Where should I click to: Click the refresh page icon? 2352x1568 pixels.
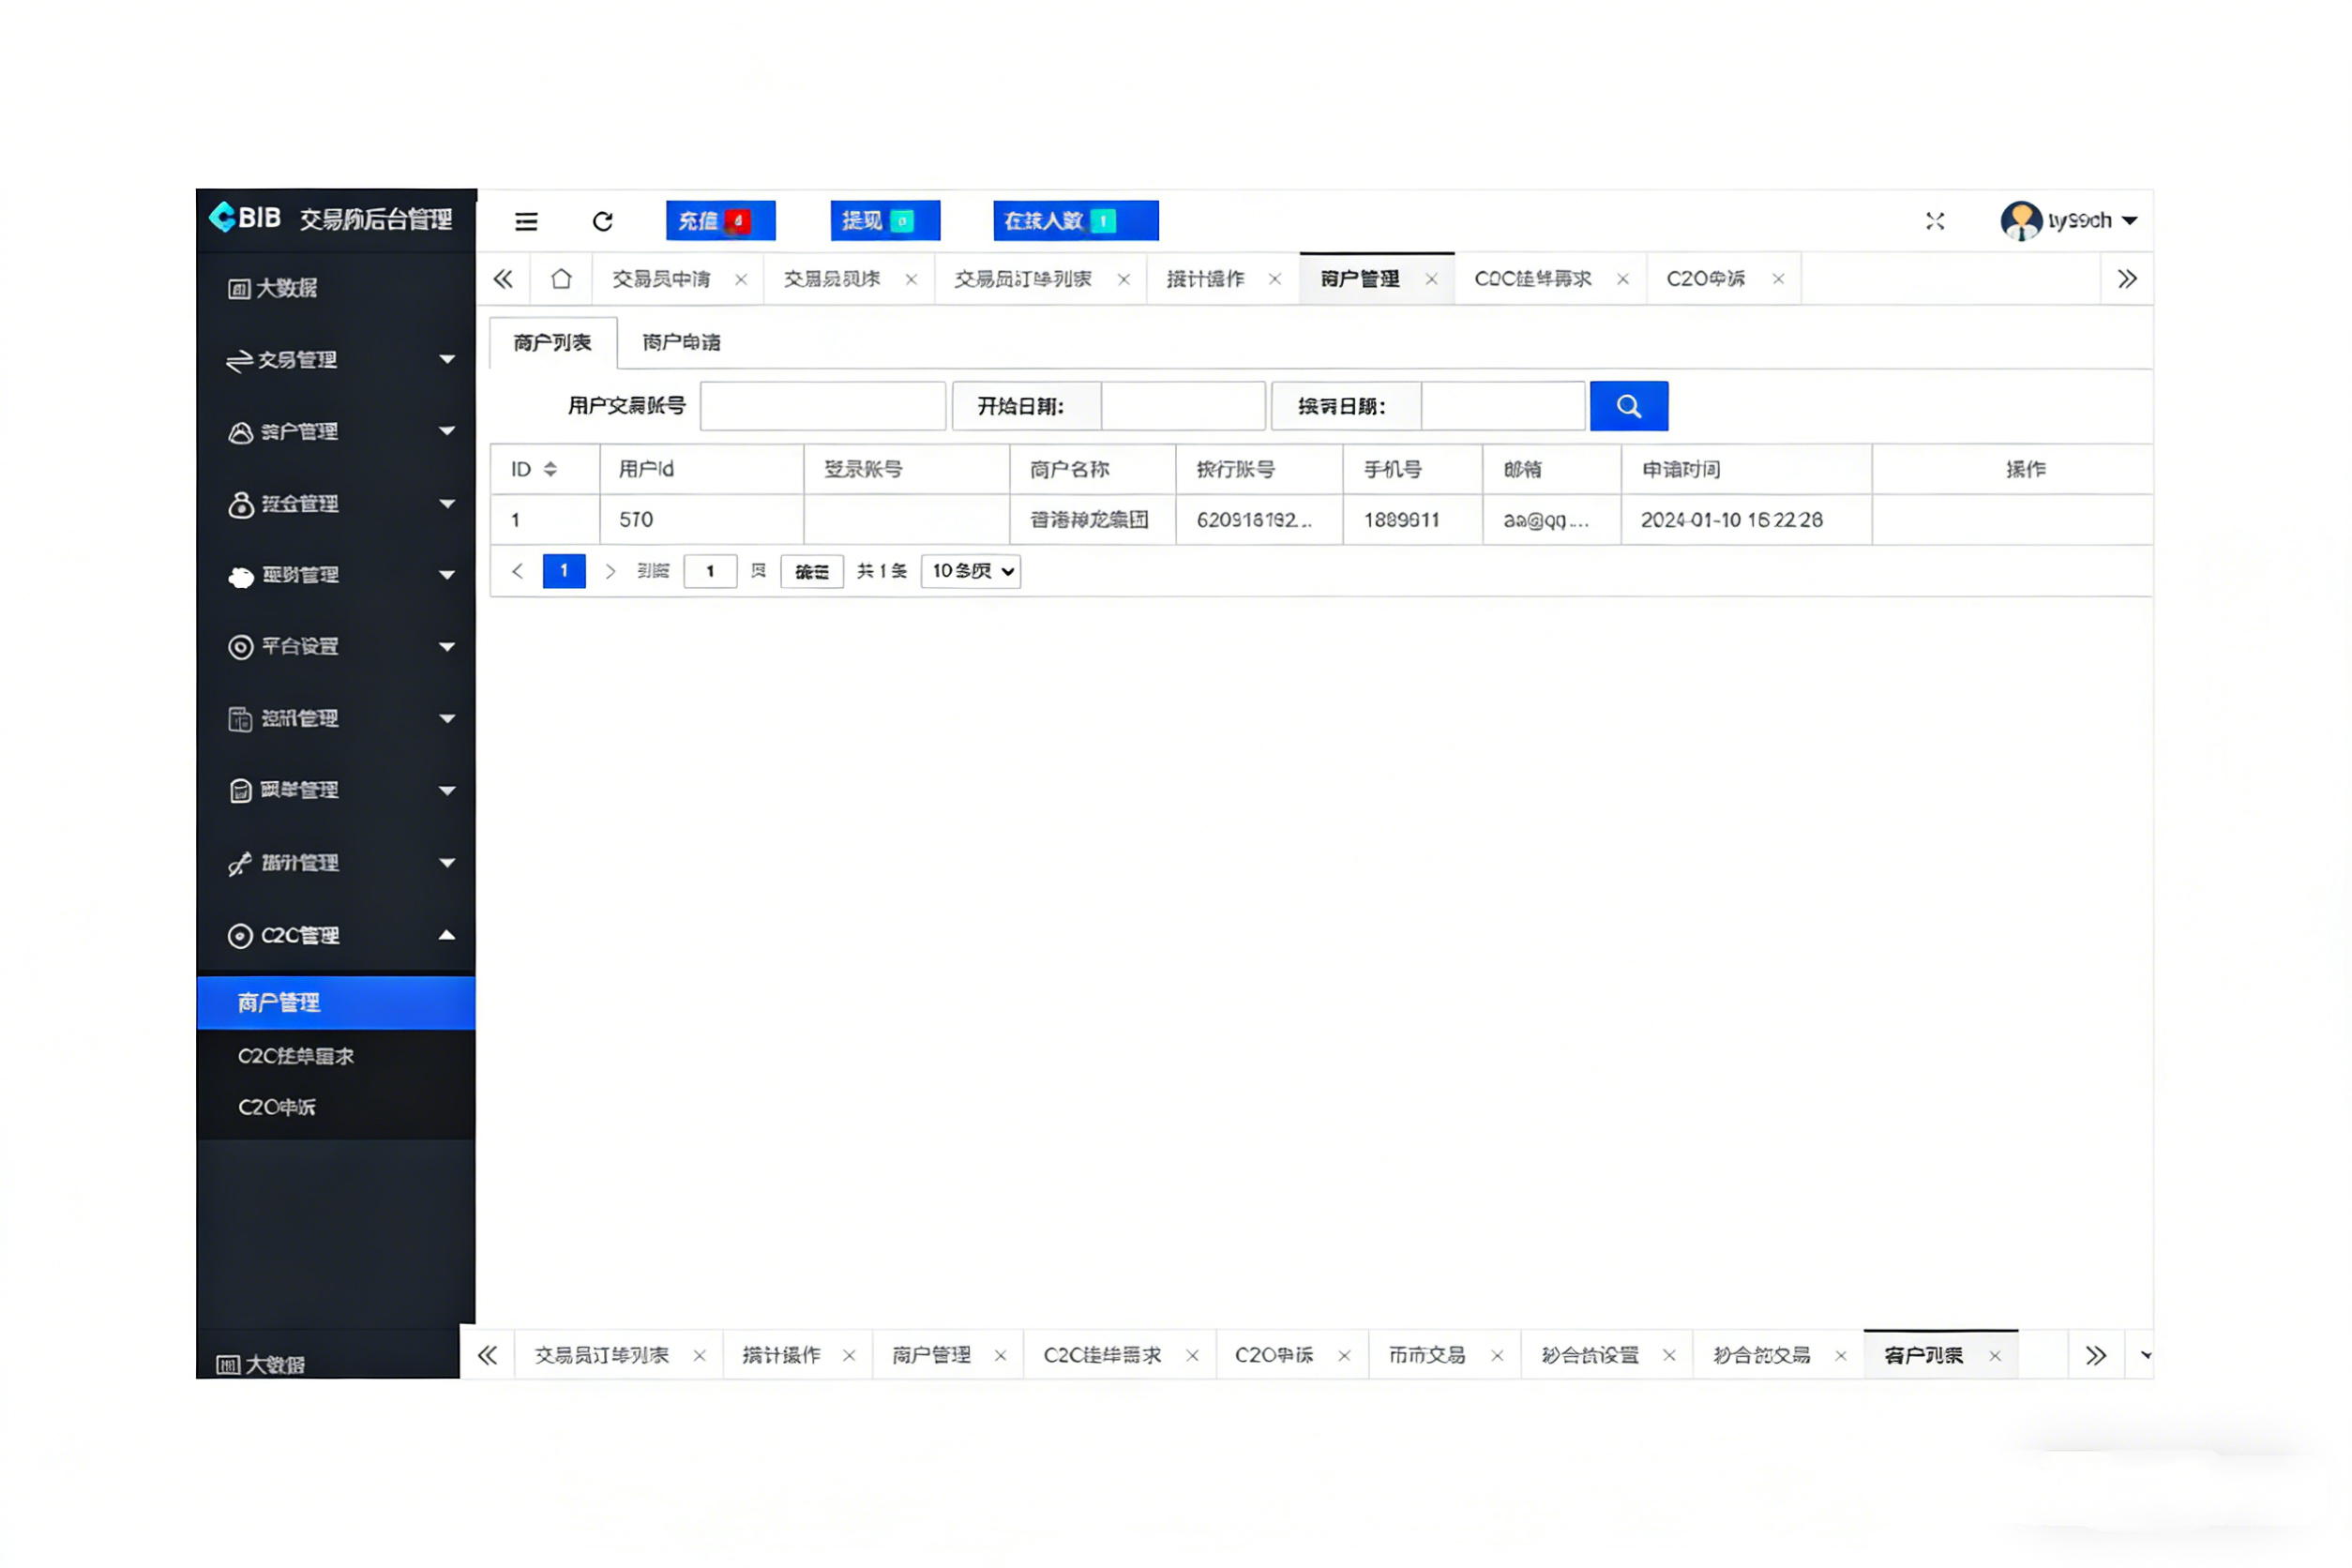tap(602, 221)
